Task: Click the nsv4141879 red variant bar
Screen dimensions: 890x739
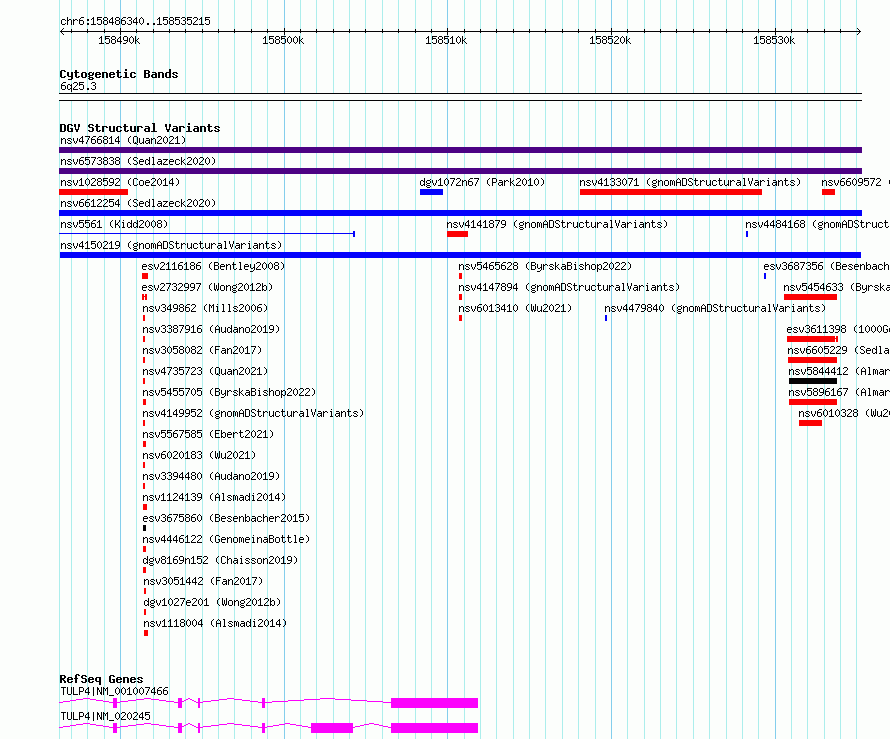Action: pyautogui.click(x=457, y=234)
